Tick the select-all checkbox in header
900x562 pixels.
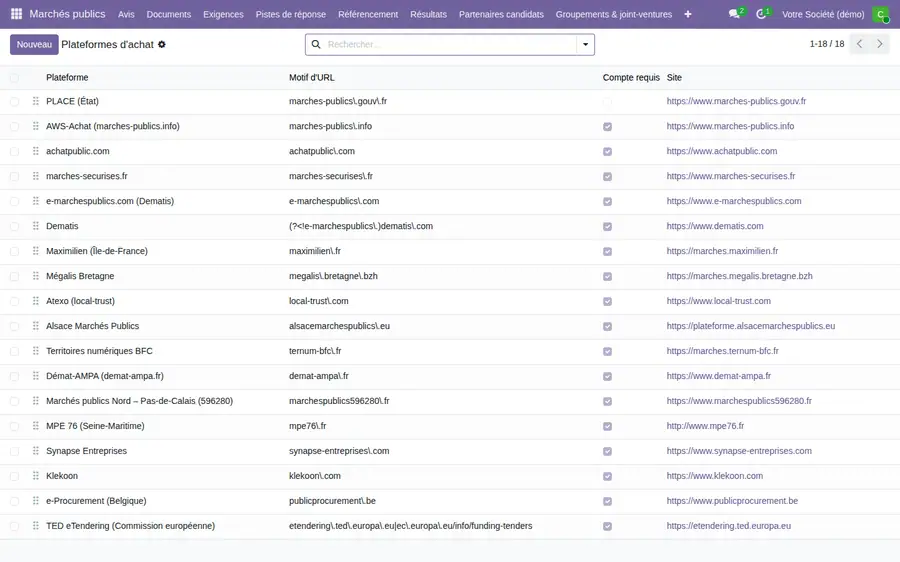pyautogui.click(x=14, y=77)
